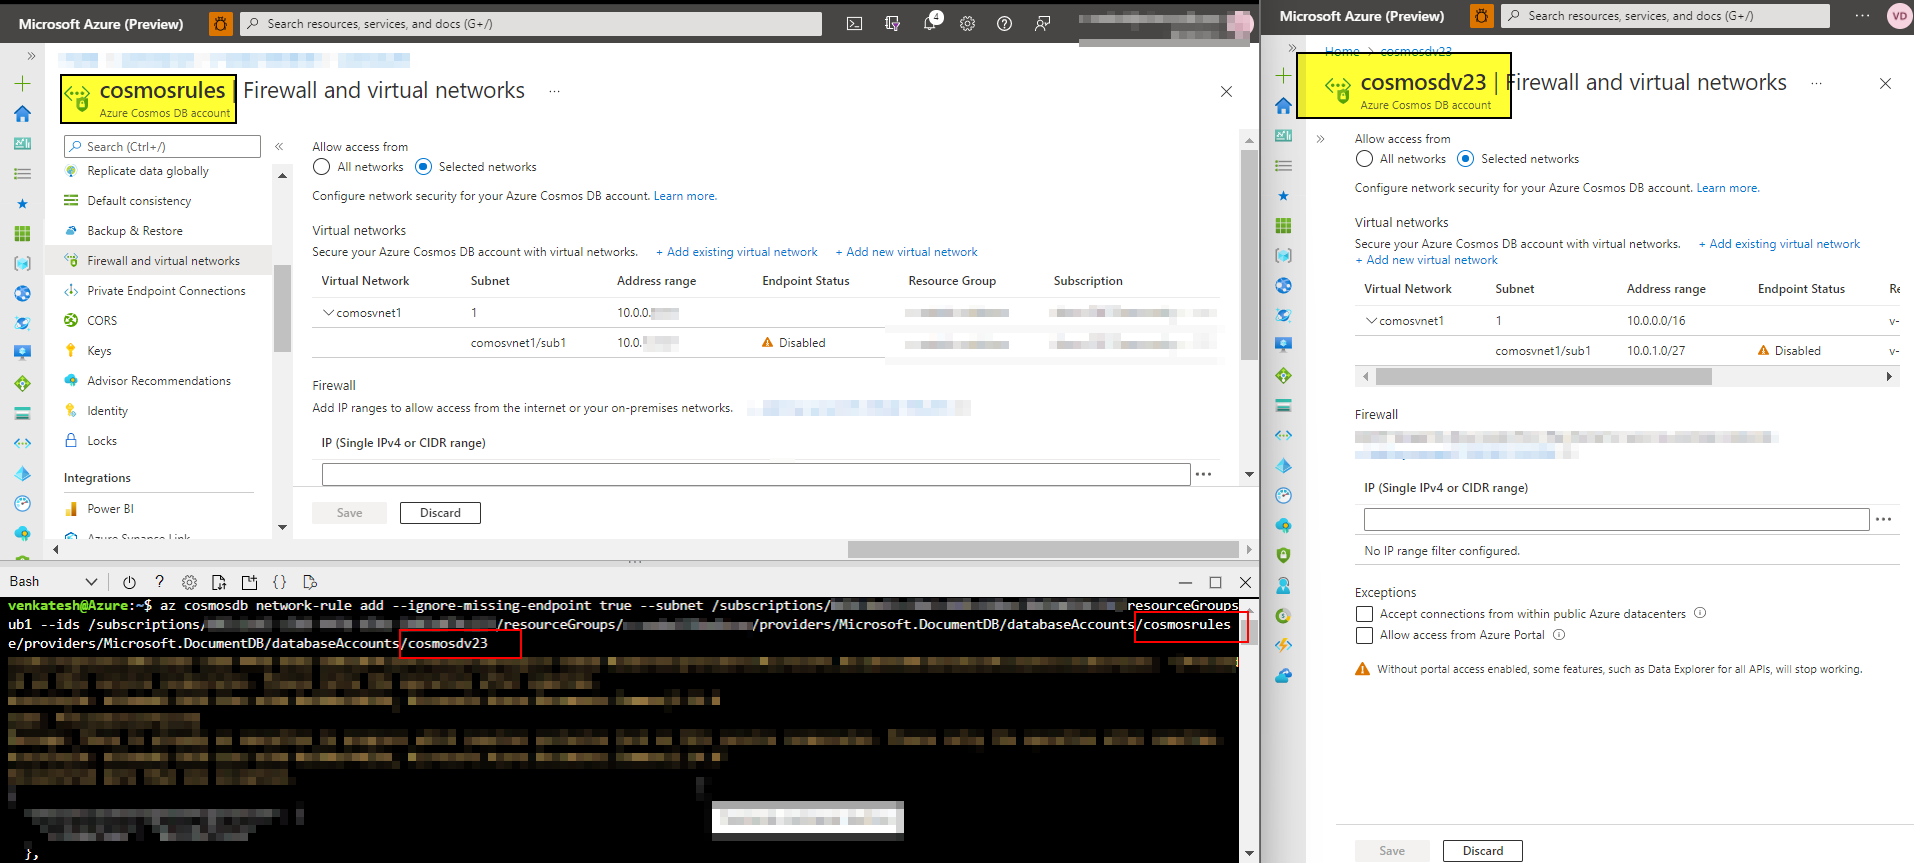
Task: Select All networks radio in cosmosrules window
Action: (321, 167)
